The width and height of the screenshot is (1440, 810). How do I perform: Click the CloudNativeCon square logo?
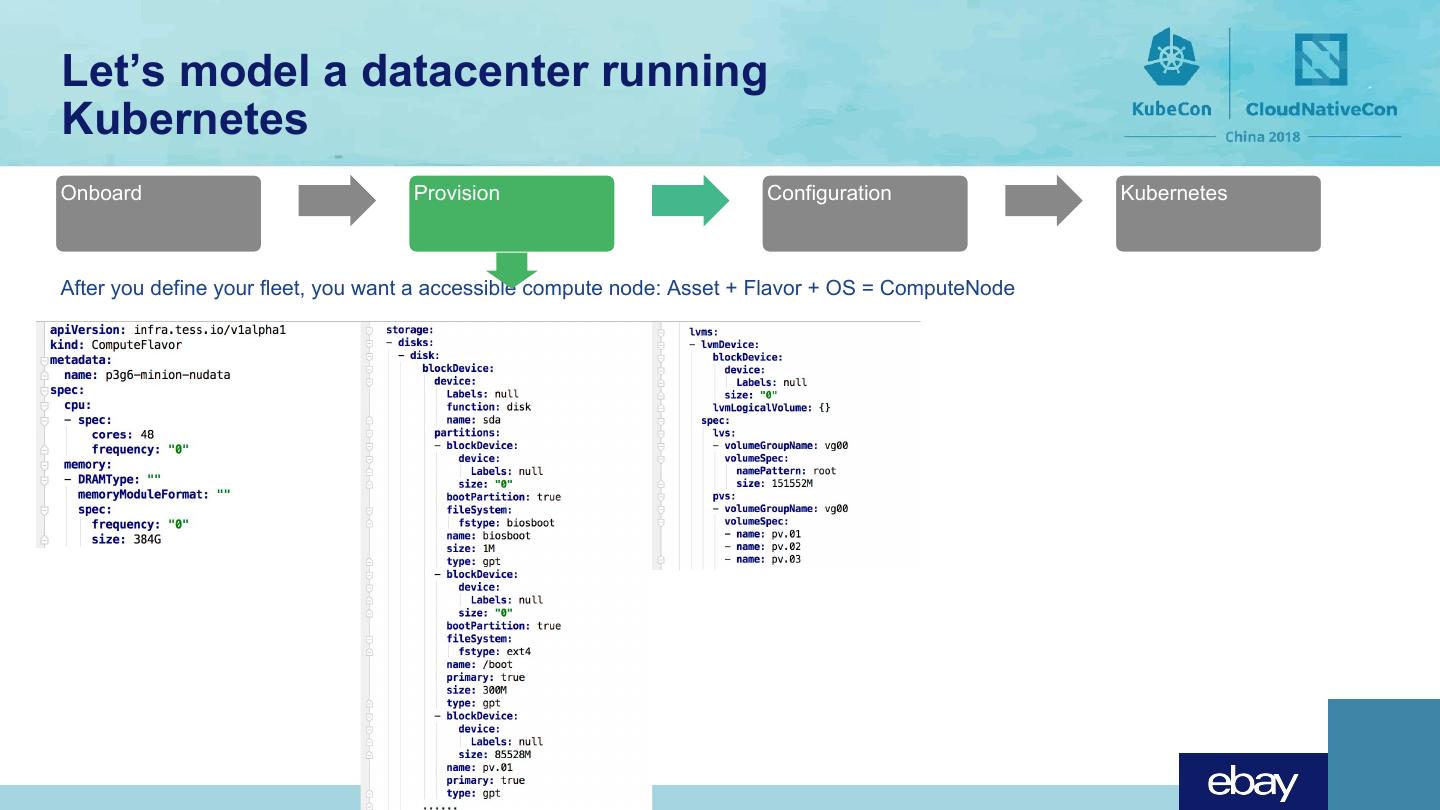(x=1321, y=60)
